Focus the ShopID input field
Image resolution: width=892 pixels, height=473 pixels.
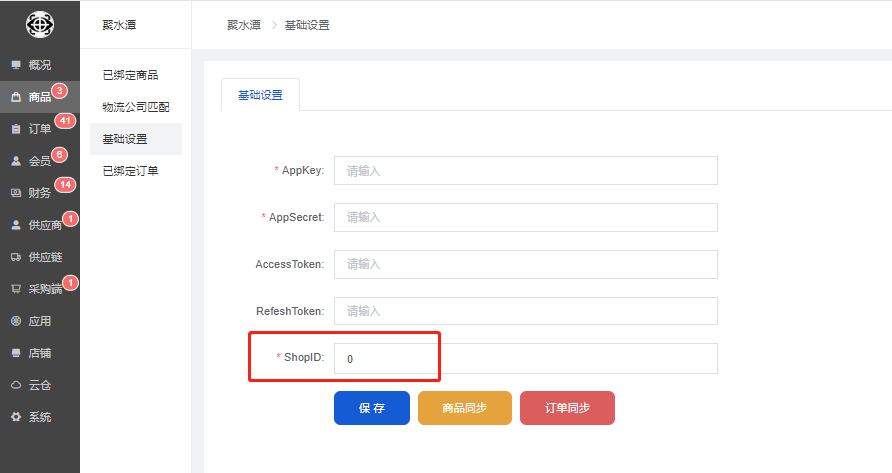pyautogui.click(x=526, y=359)
